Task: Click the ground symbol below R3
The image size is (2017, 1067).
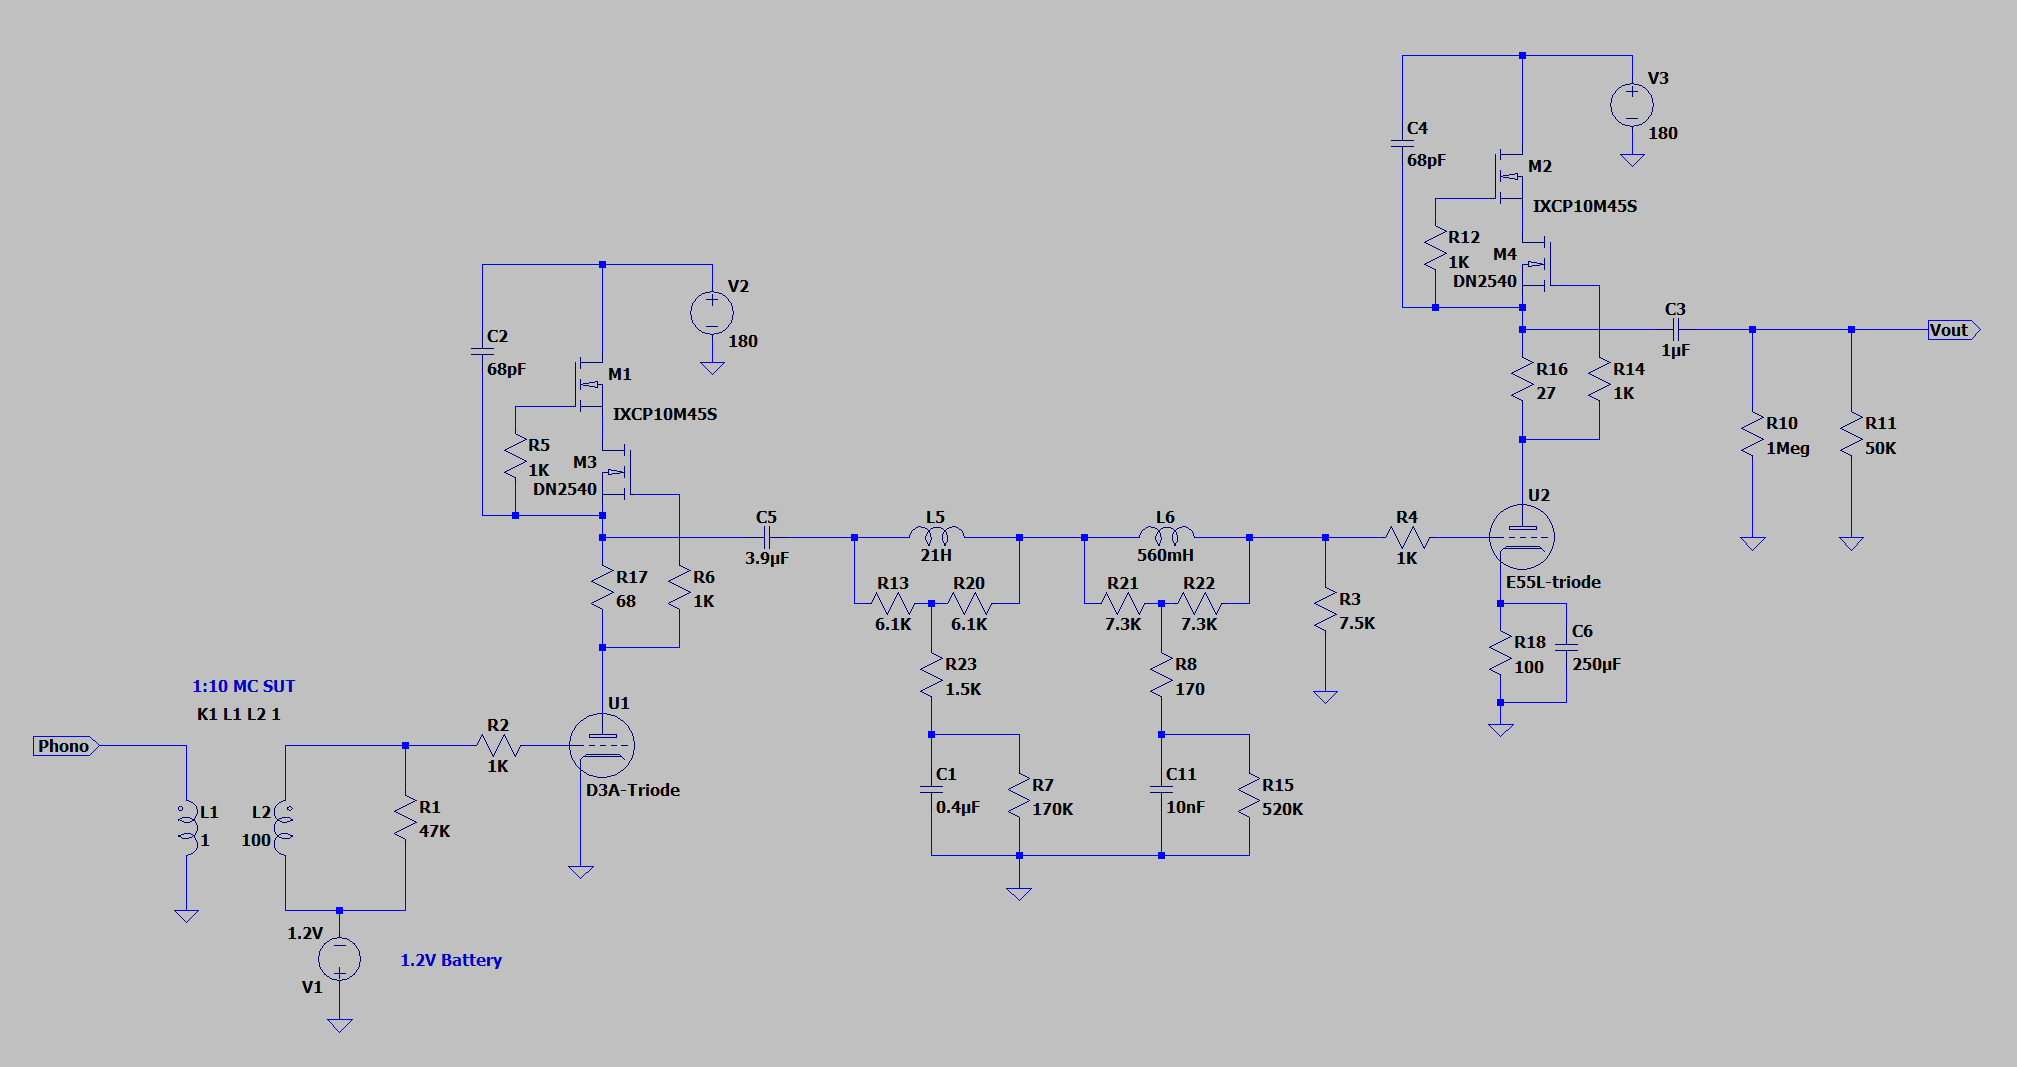Action: click(x=1325, y=697)
